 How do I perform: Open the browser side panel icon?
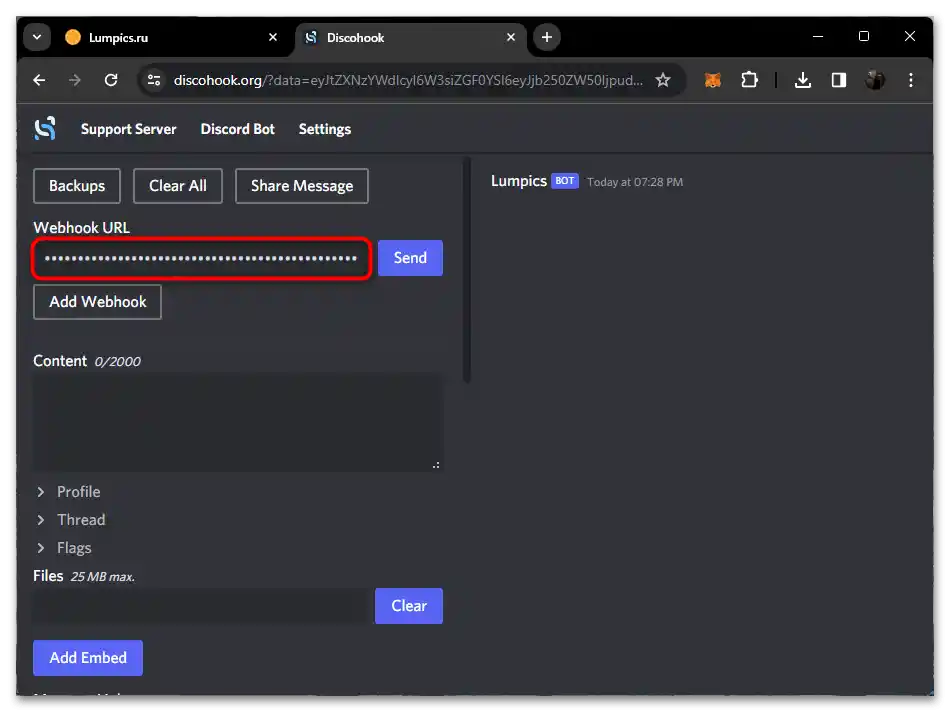839,80
